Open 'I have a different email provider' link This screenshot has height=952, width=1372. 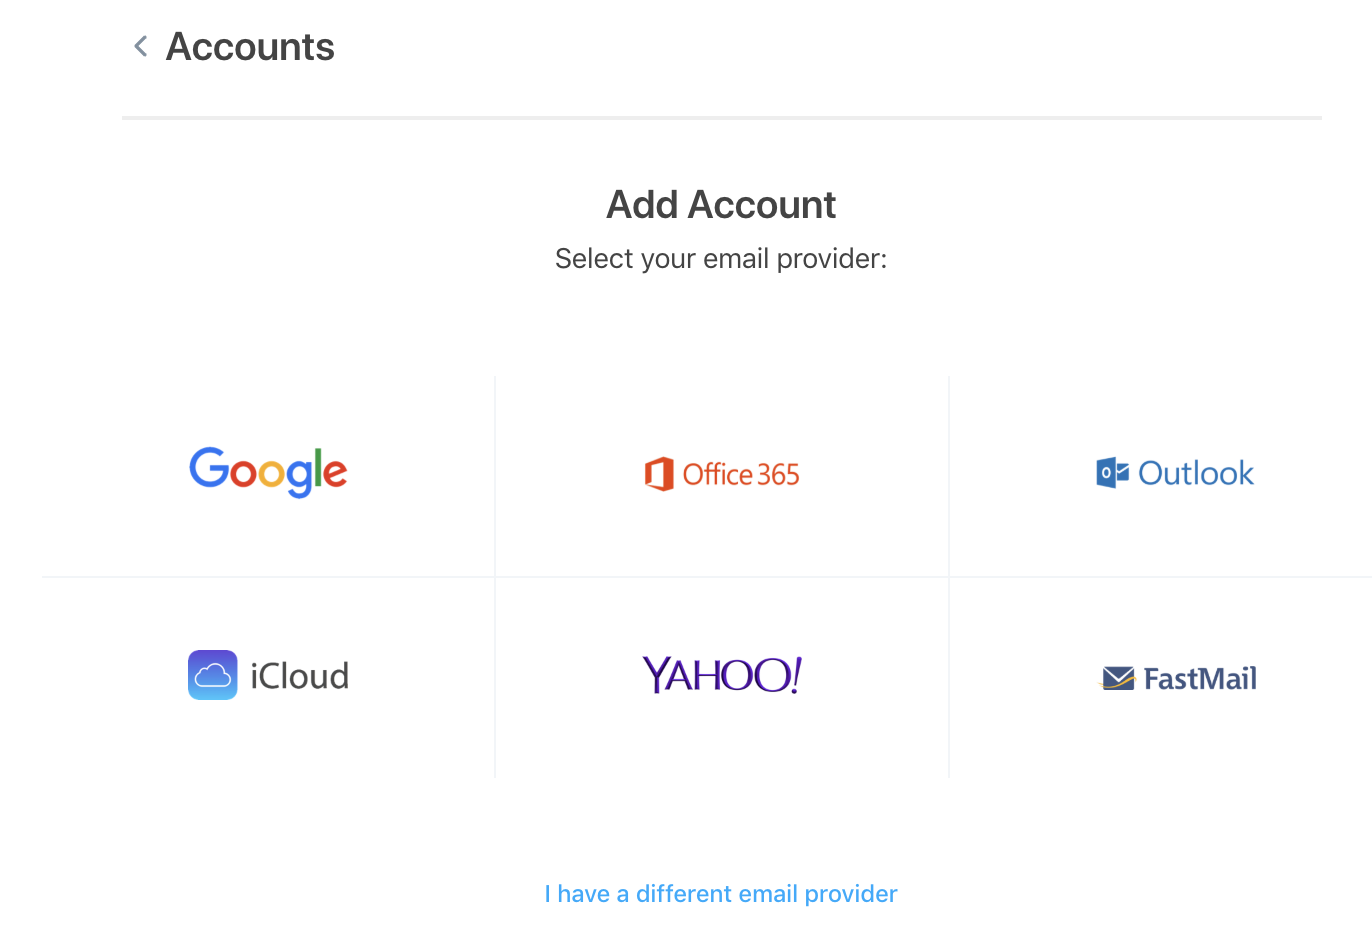click(721, 894)
